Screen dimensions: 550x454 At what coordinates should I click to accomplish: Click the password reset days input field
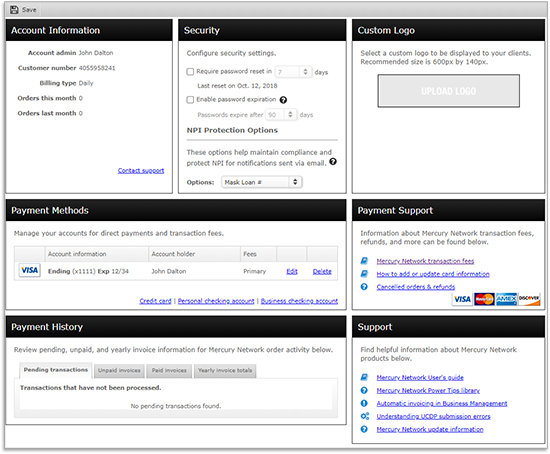tap(288, 72)
